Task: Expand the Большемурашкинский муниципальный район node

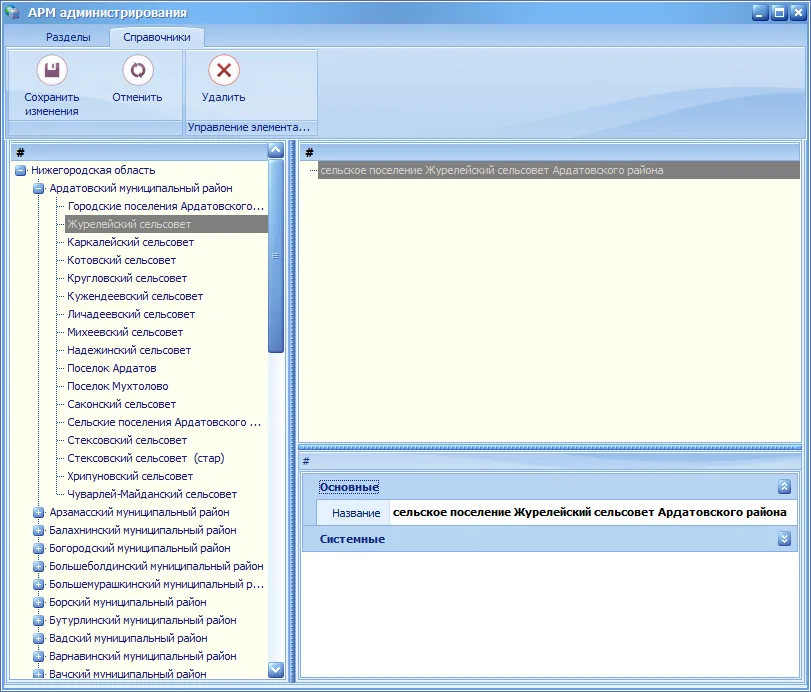Action: (x=38, y=584)
